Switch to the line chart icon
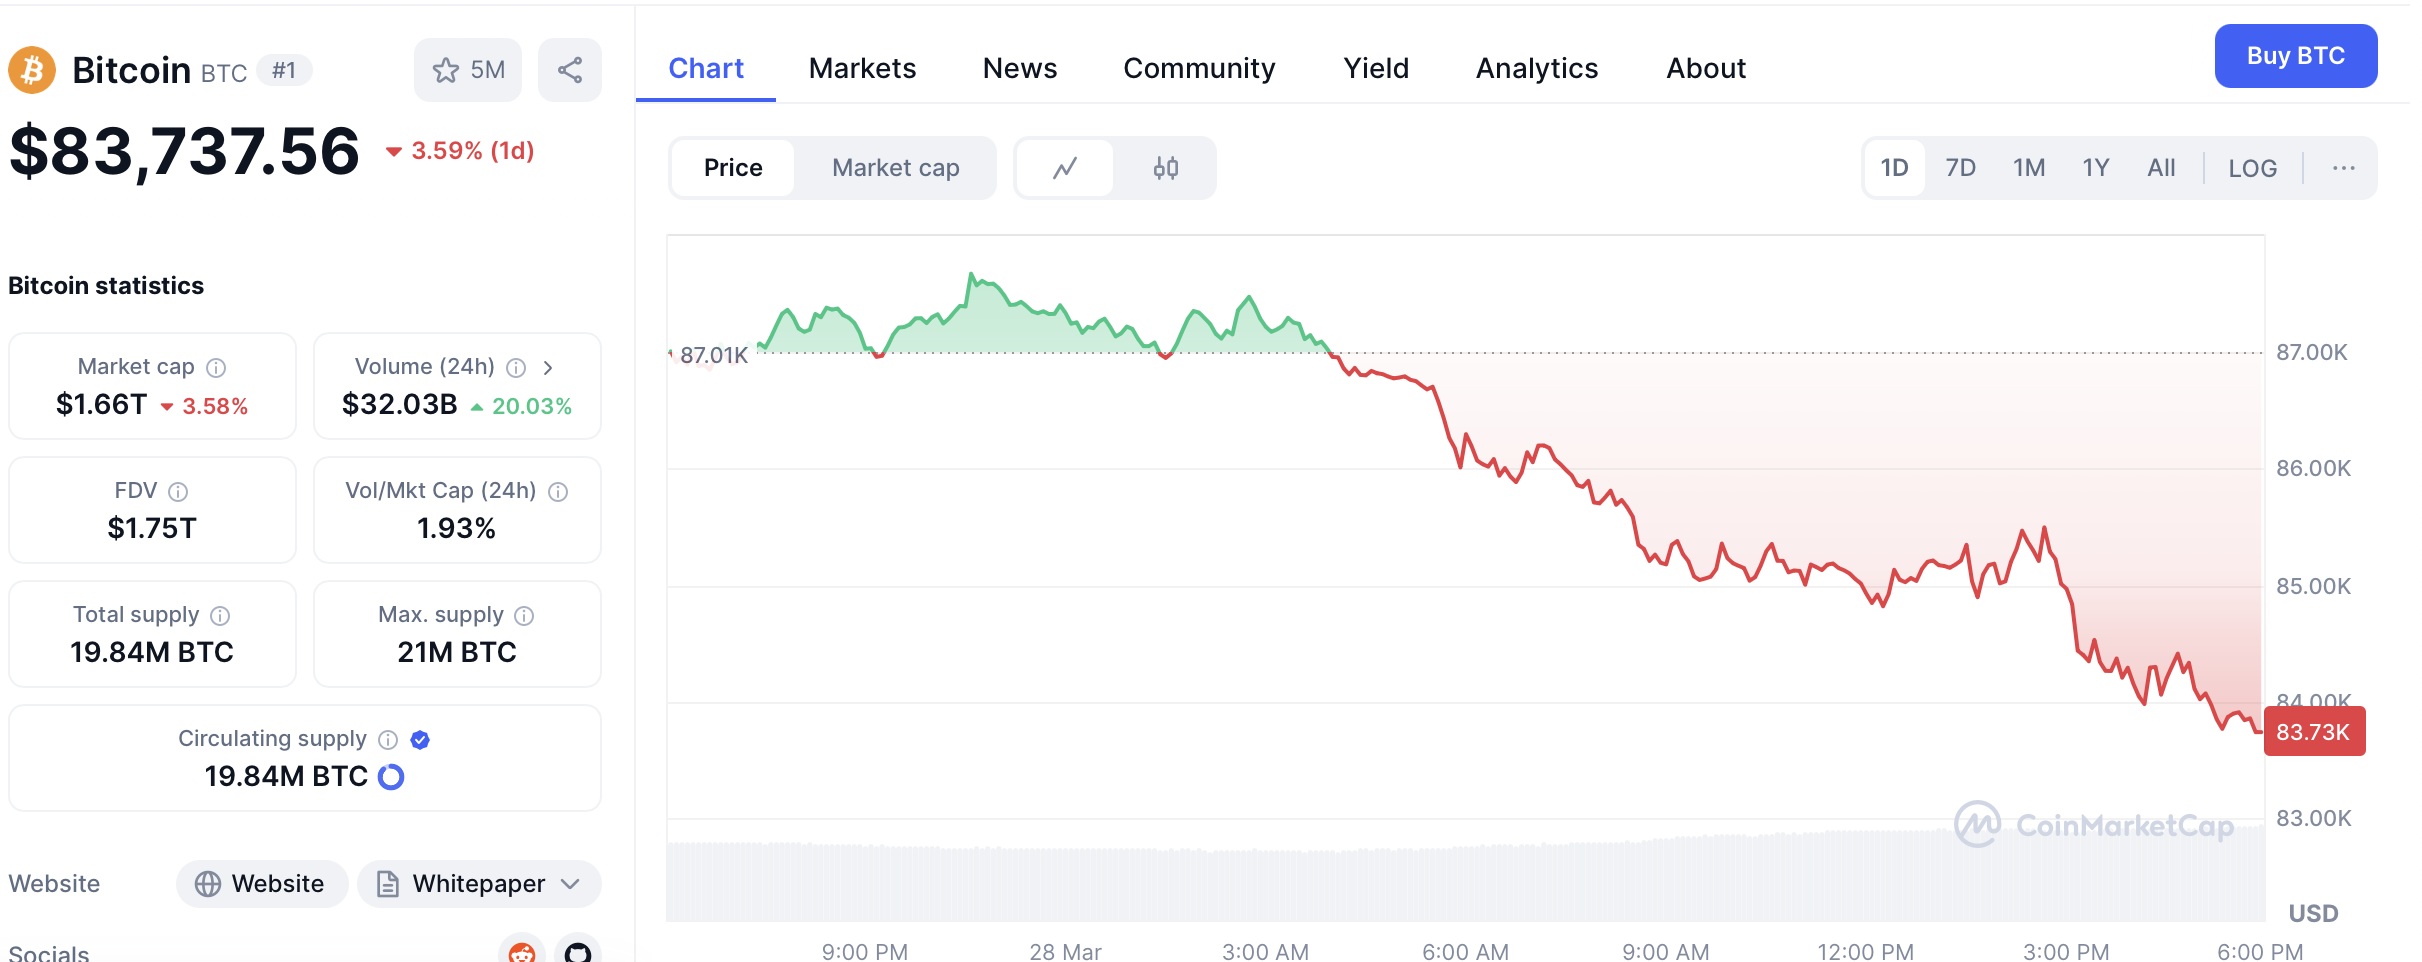Image resolution: width=2422 pixels, height=962 pixels. coord(1065,168)
